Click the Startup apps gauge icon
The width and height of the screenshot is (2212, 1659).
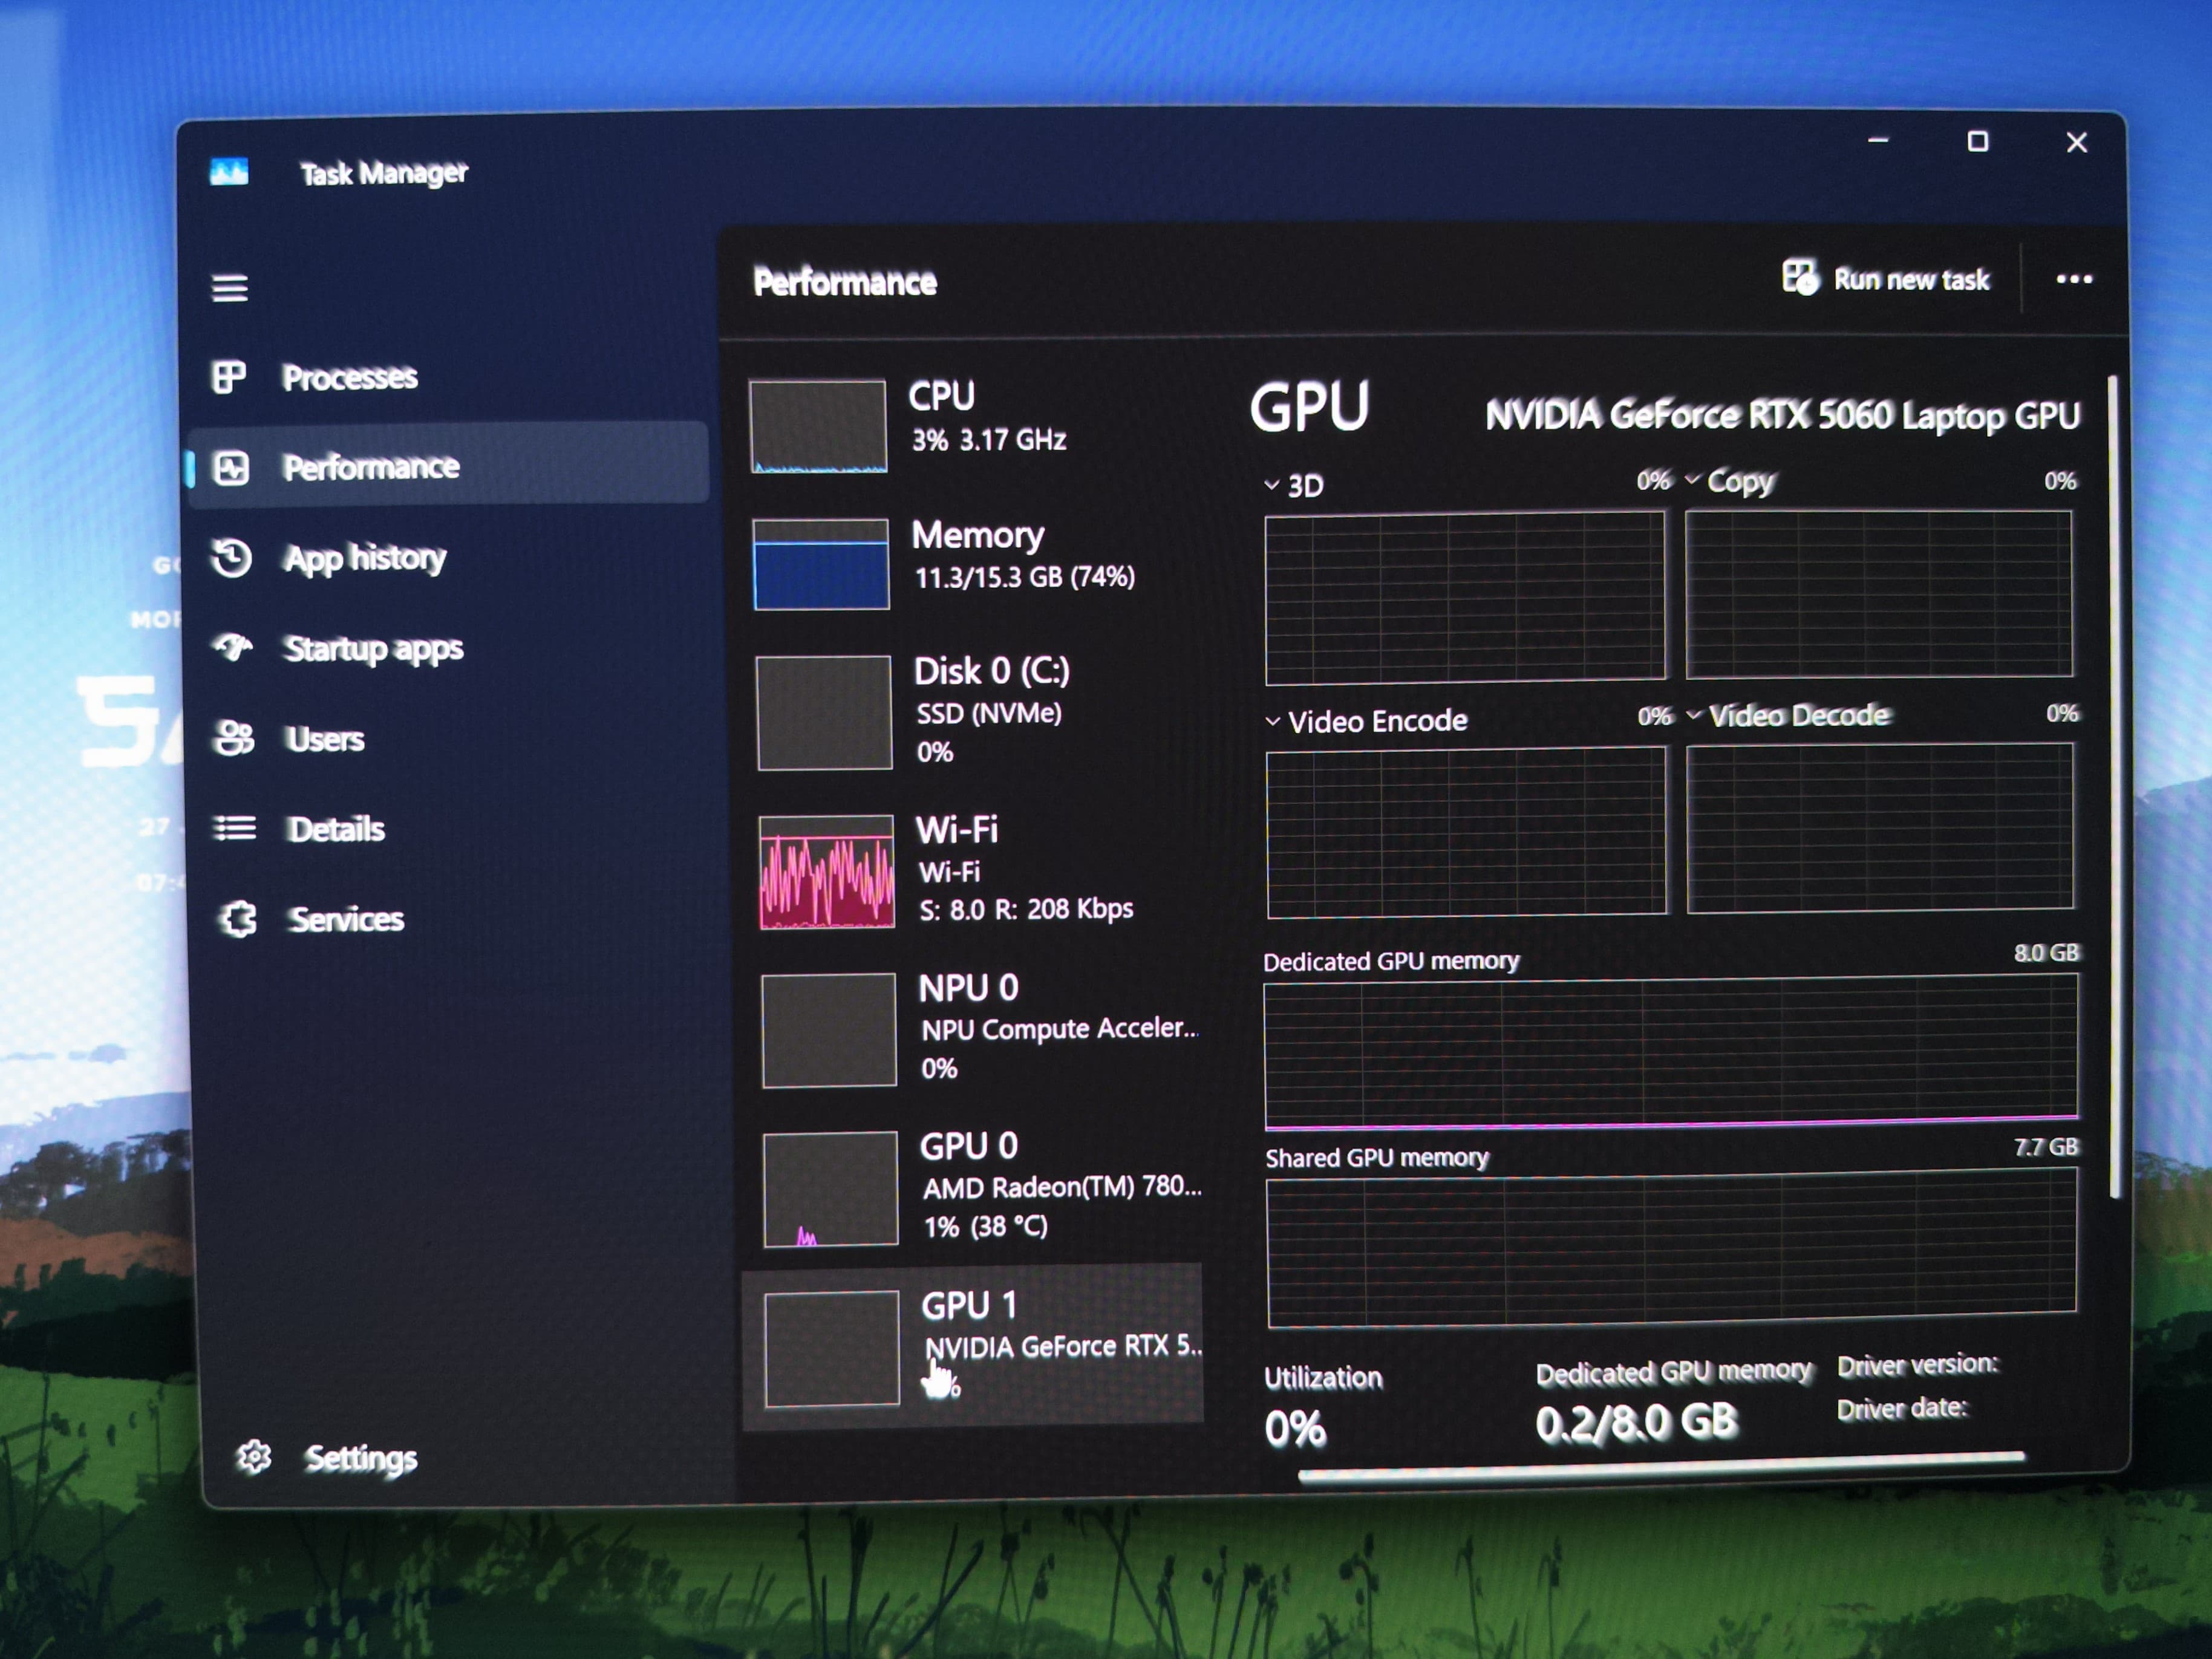pos(233,648)
